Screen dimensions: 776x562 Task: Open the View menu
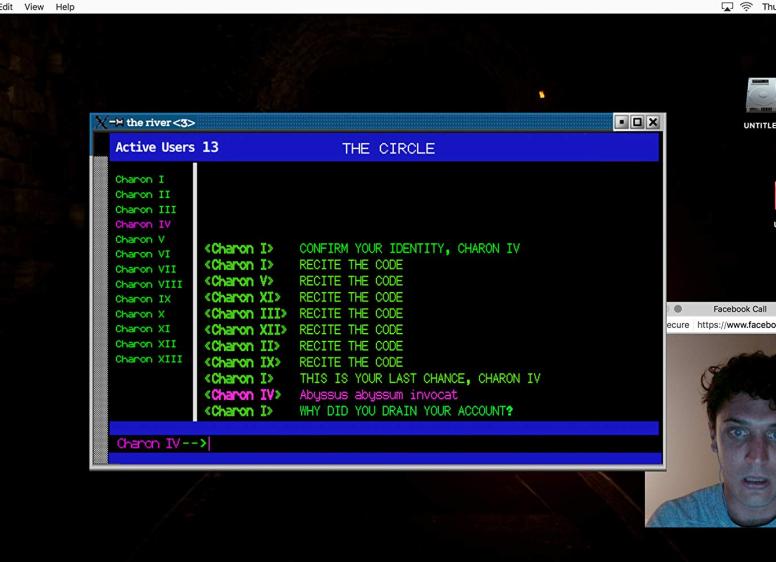(x=34, y=7)
